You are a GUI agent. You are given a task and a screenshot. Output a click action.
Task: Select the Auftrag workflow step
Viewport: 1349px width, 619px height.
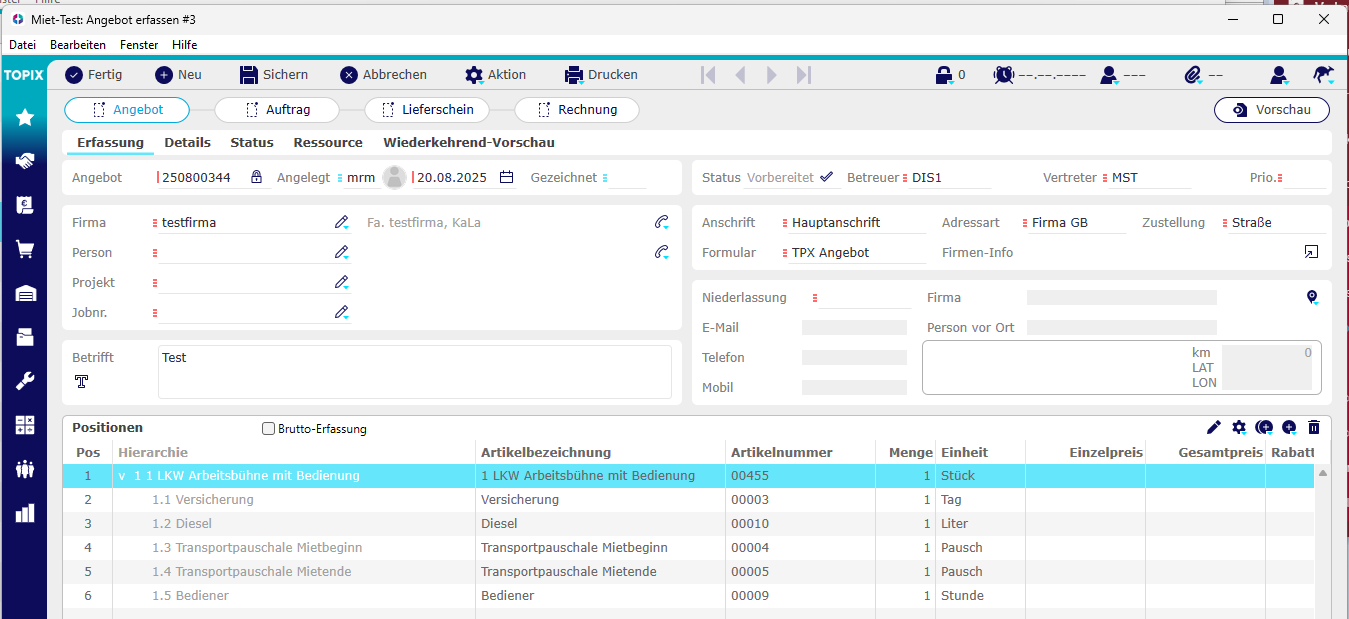pos(277,110)
